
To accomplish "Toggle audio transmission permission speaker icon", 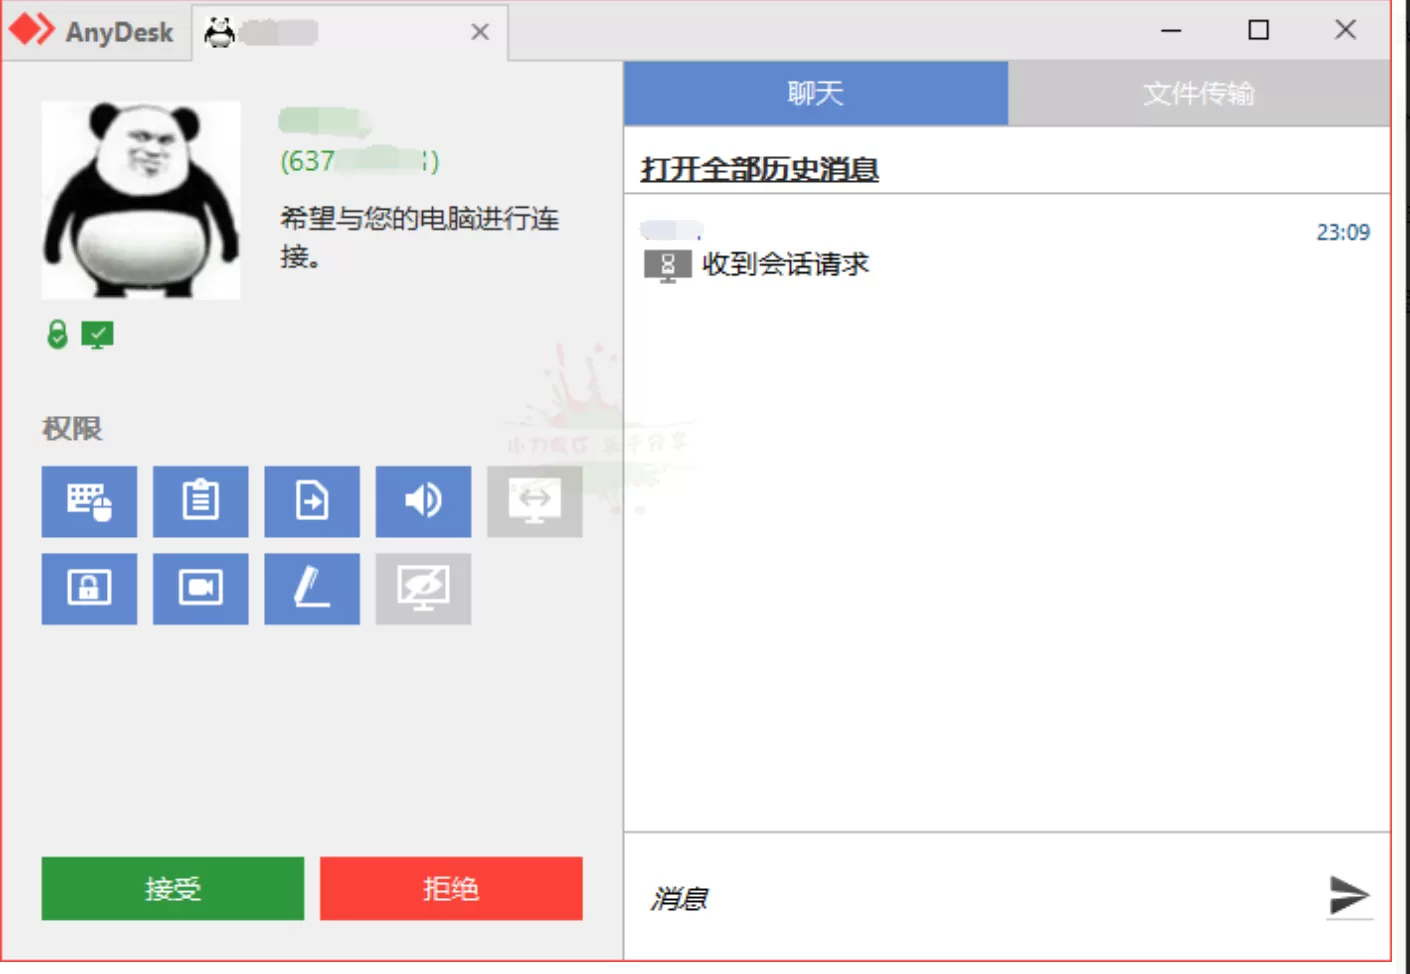I will pos(423,501).
